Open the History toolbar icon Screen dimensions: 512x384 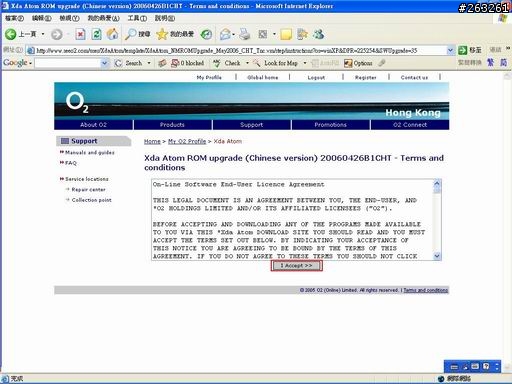pos(206,34)
